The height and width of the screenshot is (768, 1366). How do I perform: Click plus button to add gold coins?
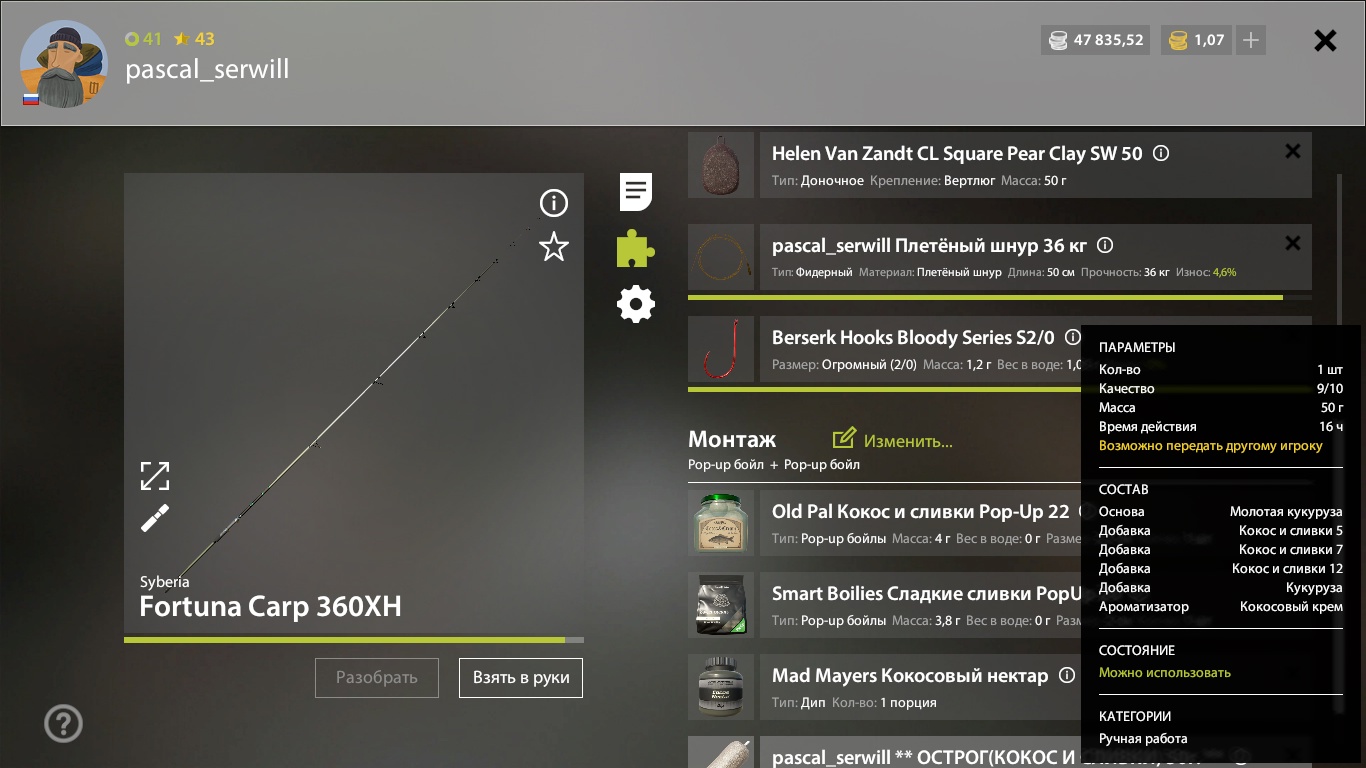coord(1251,40)
